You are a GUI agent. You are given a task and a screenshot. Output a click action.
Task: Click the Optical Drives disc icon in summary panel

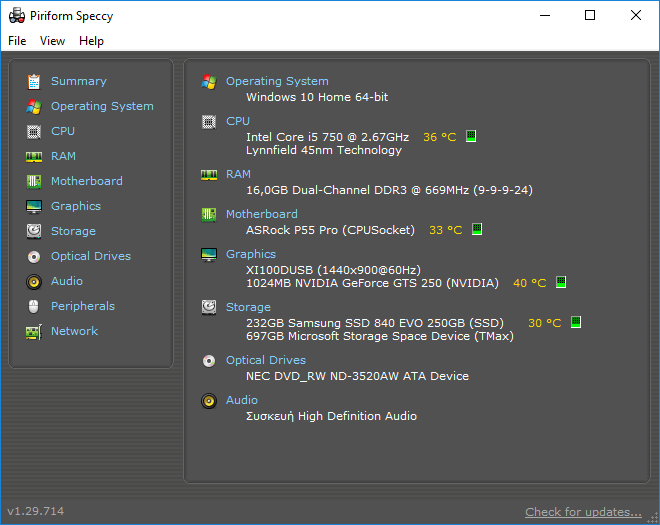[209, 361]
